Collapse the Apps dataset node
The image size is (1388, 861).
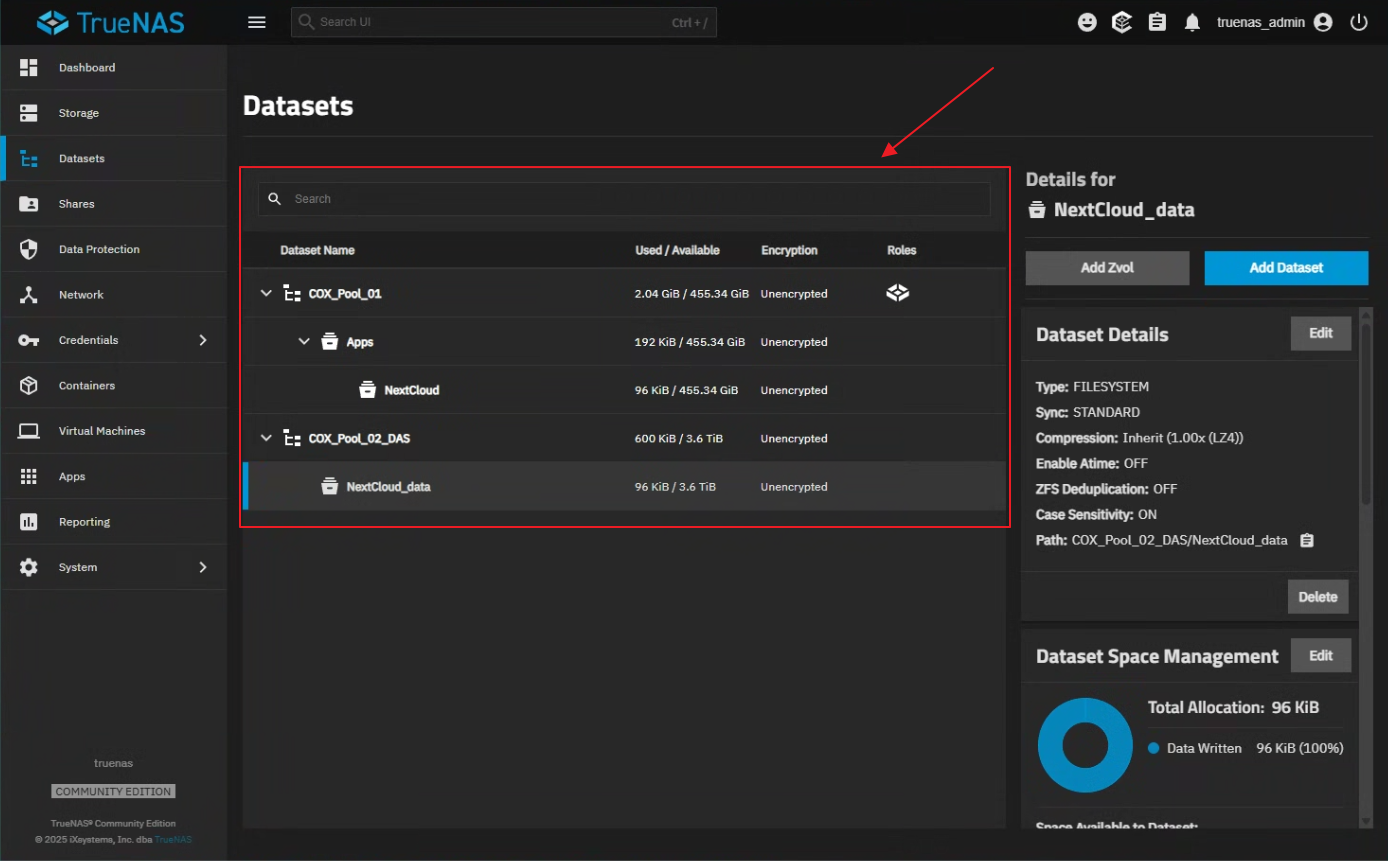point(304,342)
